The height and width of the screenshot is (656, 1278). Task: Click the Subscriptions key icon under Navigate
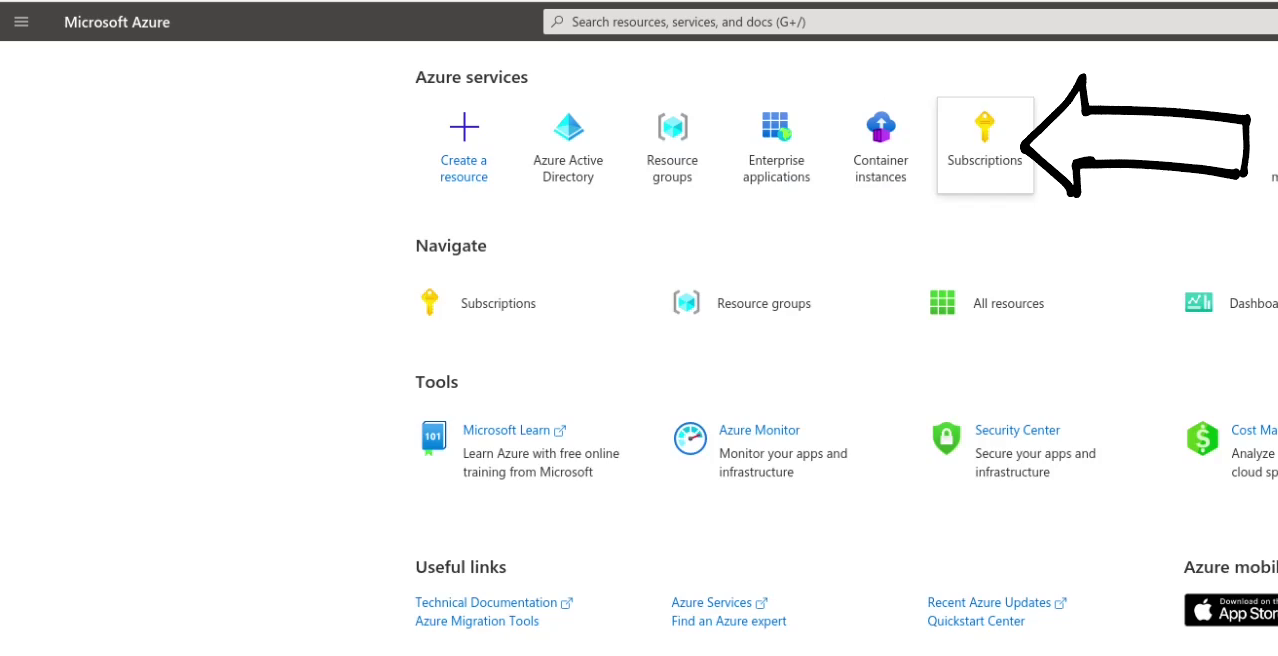click(429, 302)
